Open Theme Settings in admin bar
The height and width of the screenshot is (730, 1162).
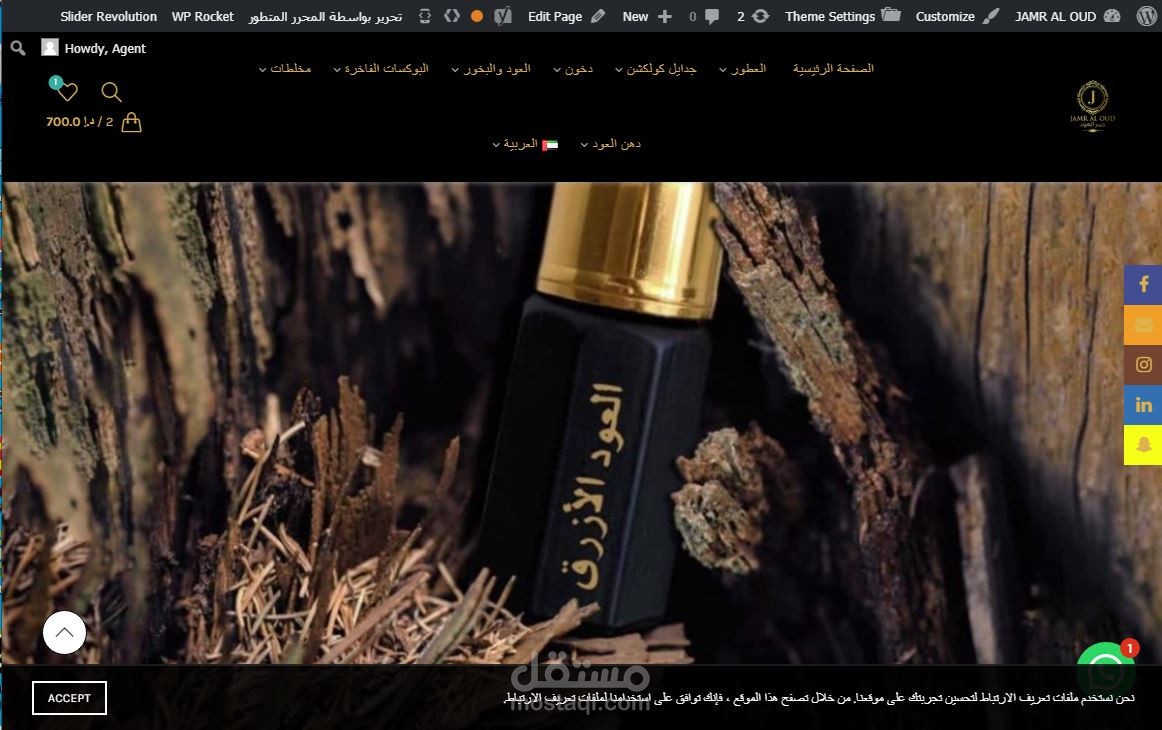pos(843,16)
